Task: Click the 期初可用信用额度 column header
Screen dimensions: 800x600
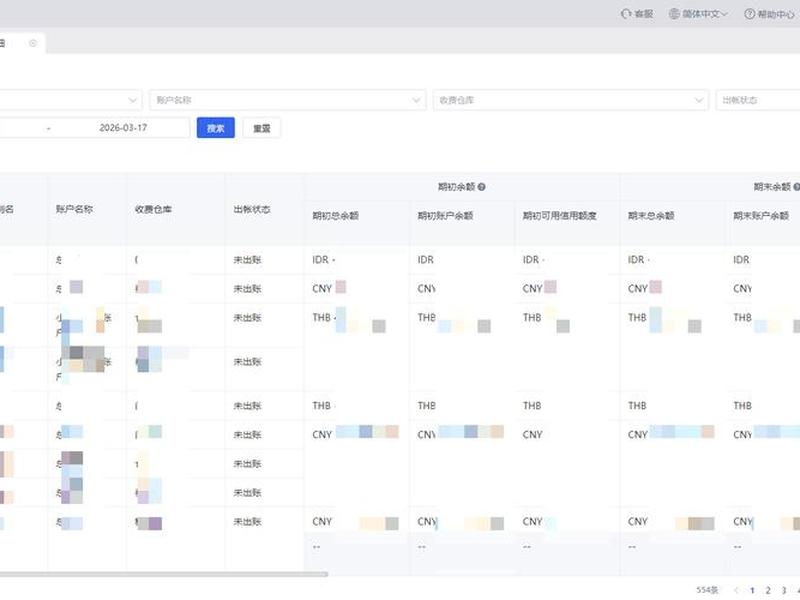Action: point(560,216)
